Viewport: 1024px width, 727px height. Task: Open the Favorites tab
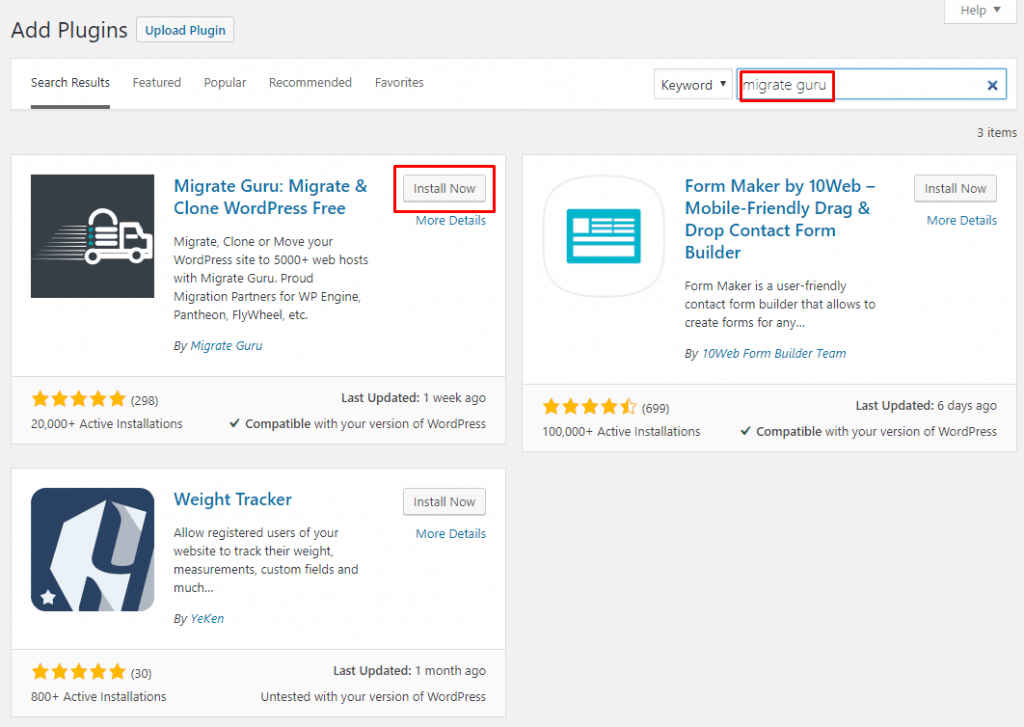click(x=399, y=83)
